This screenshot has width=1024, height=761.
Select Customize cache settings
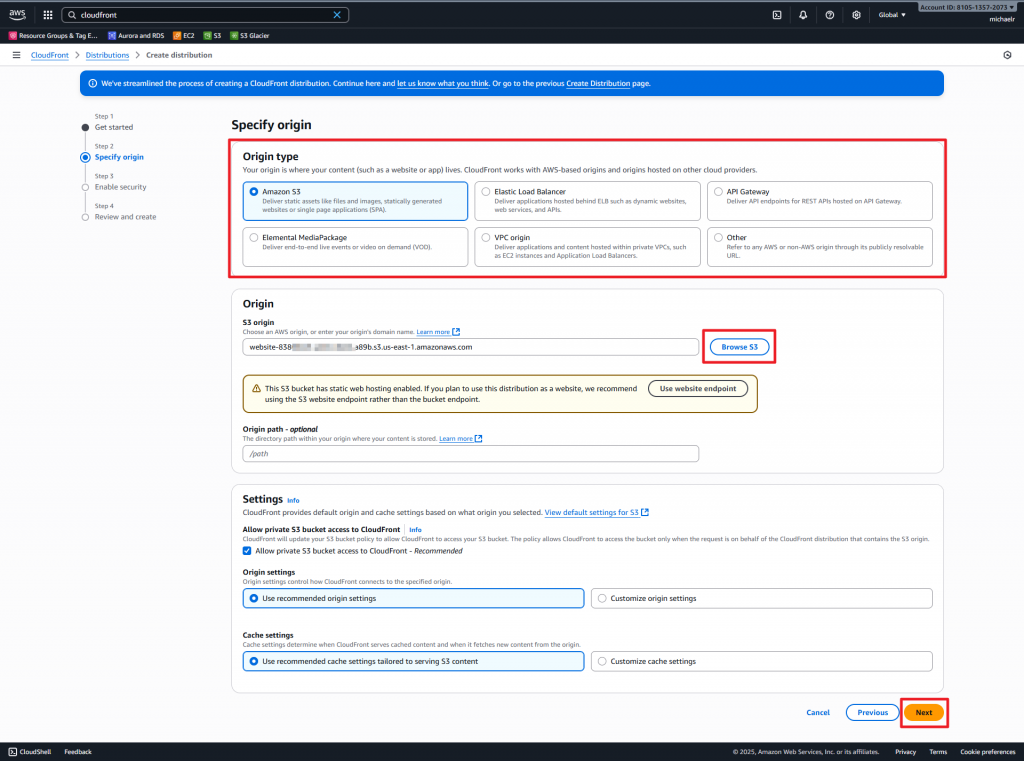click(x=761, y=661)
